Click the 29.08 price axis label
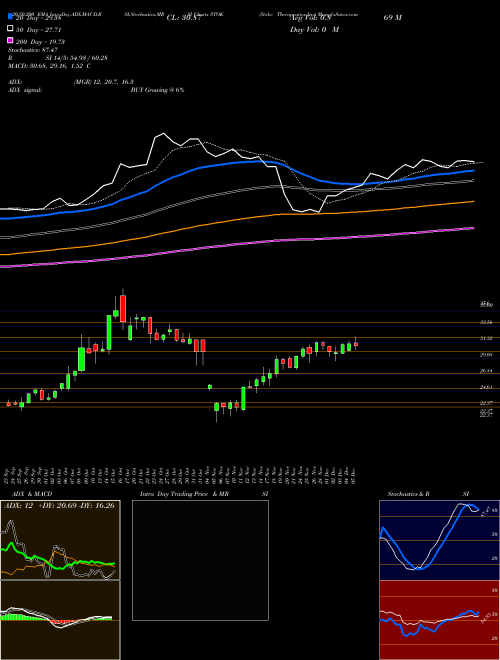500x660 pixels. pos(487,355)
